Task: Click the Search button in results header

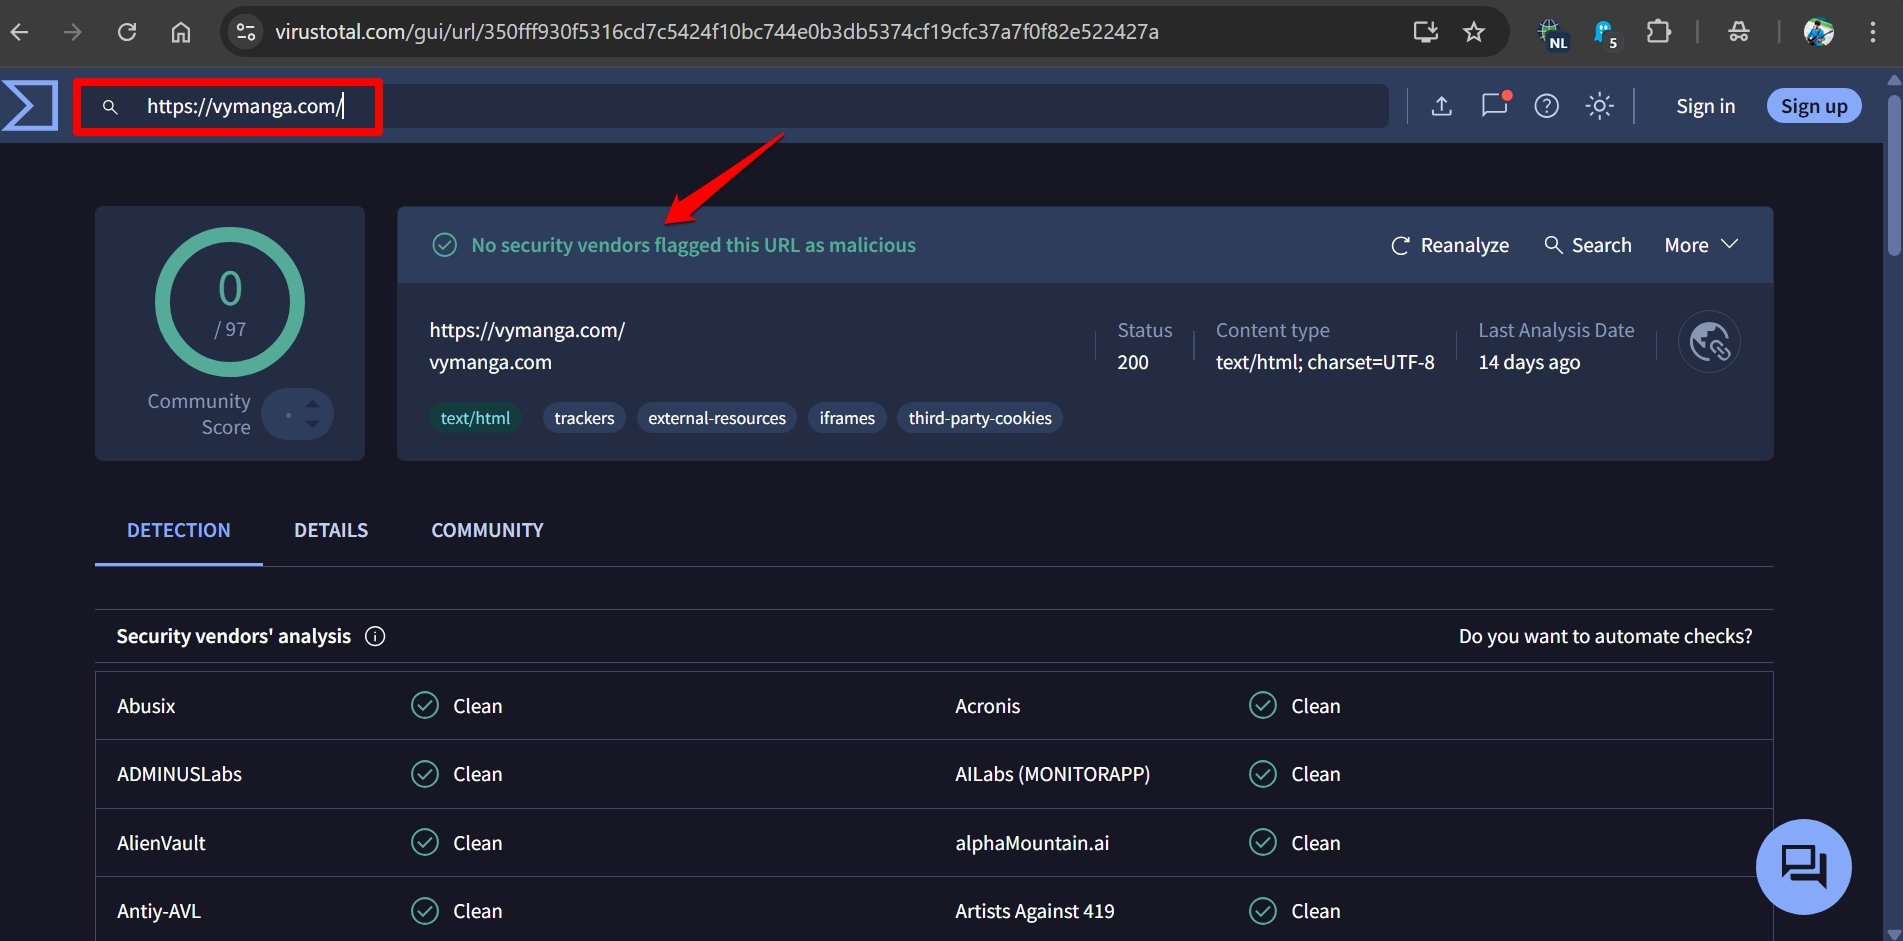Action: 1587,245
